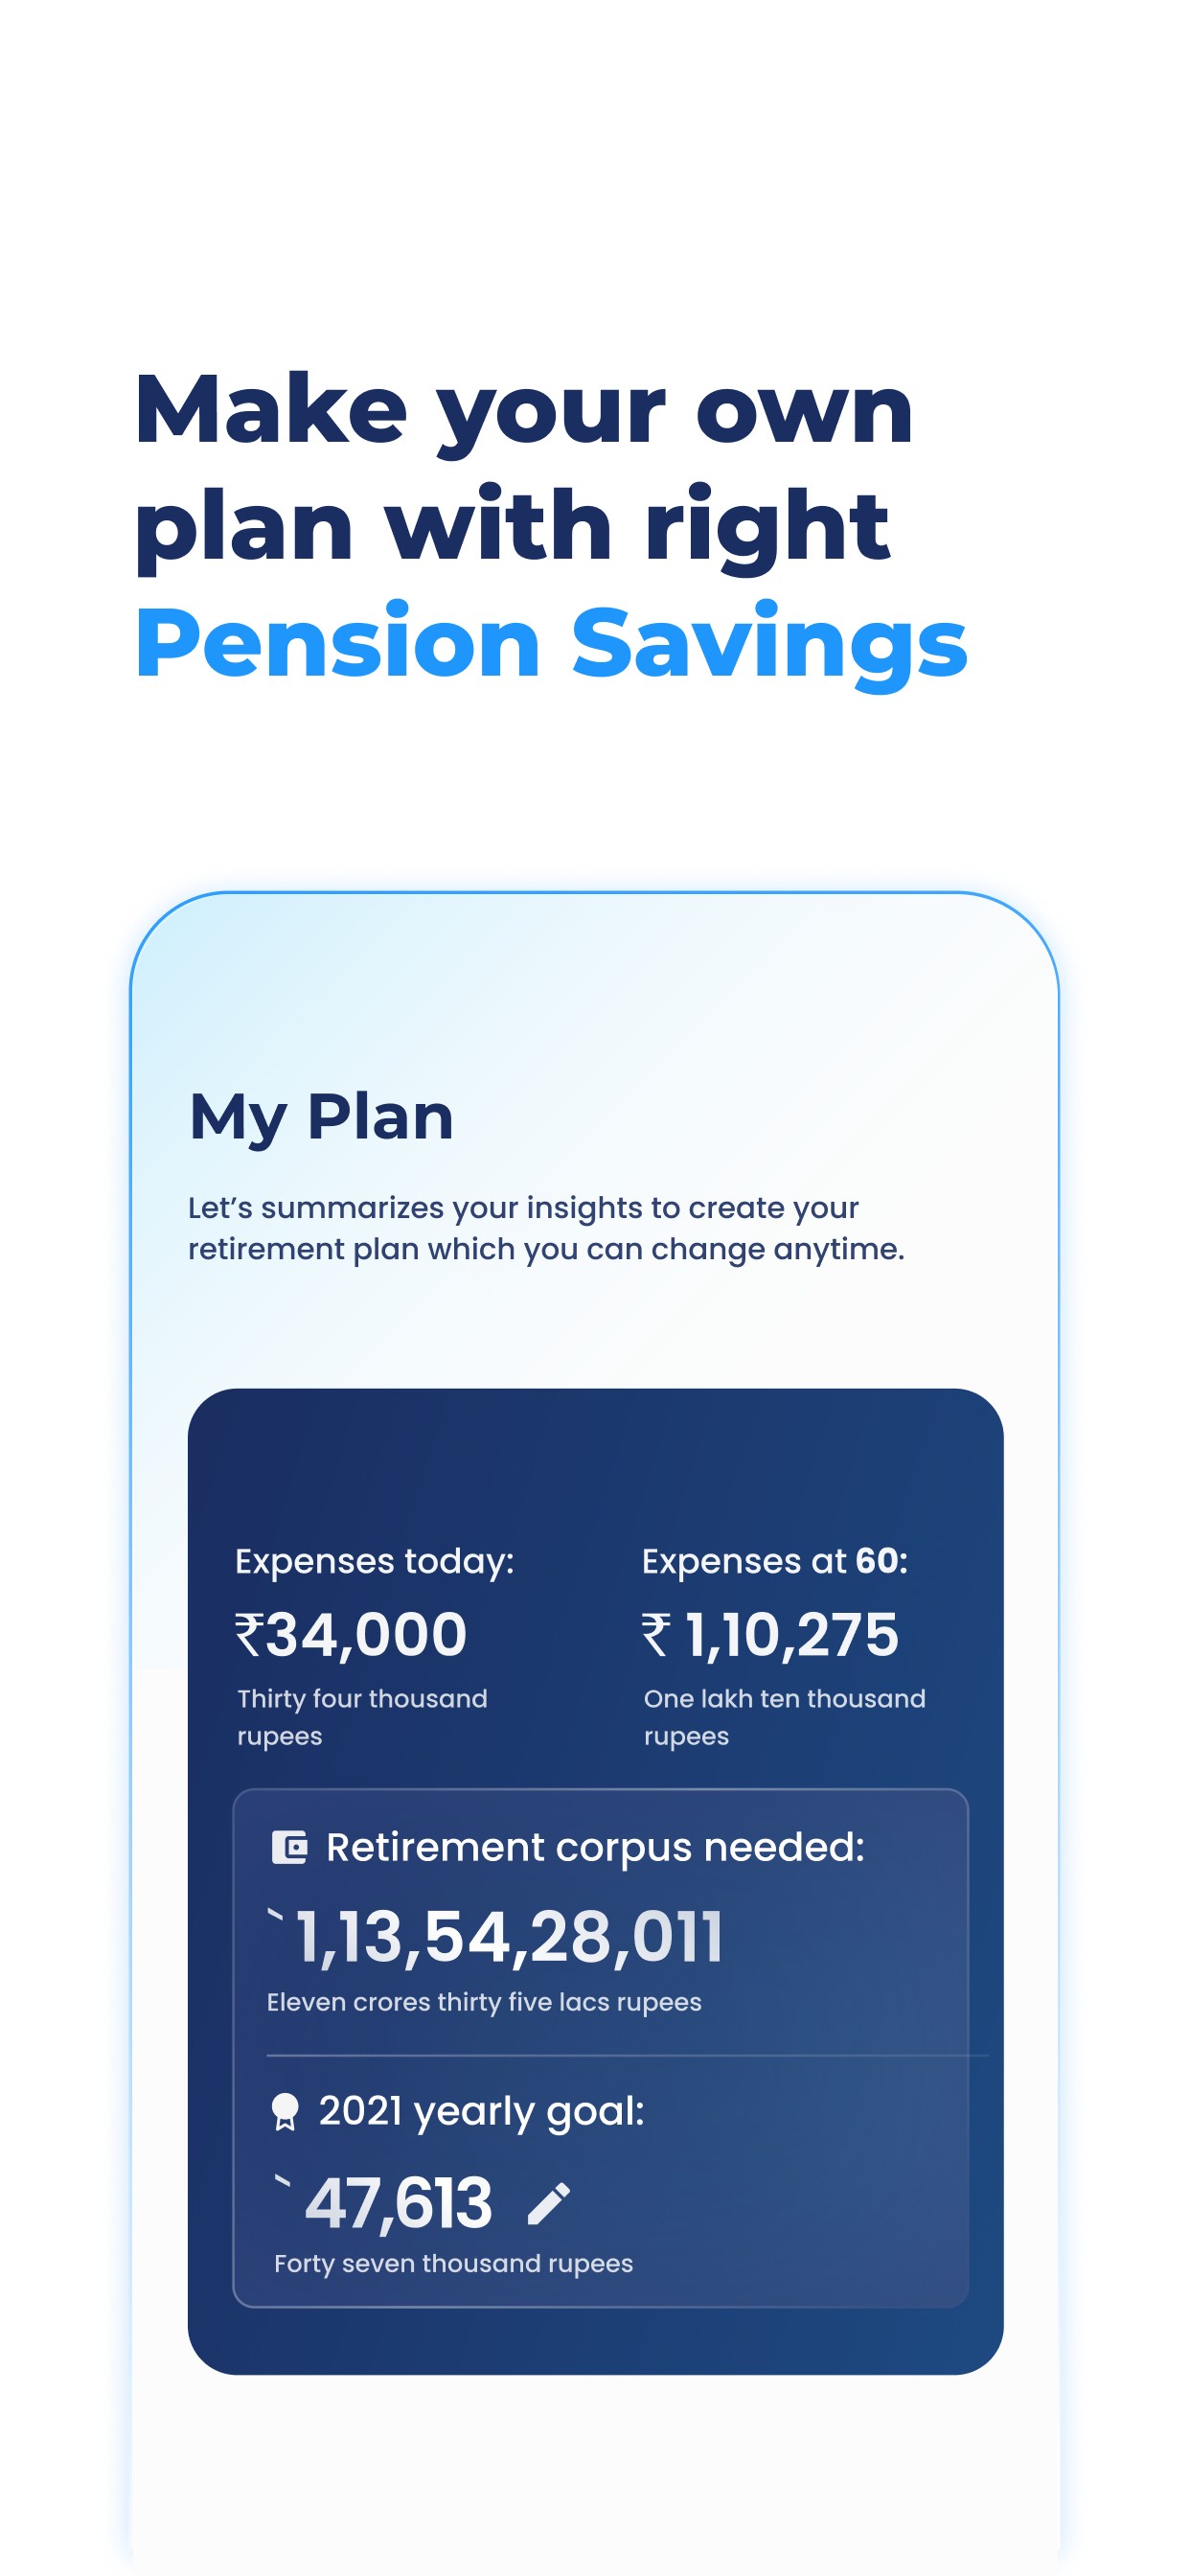Tap 'One lakh ten thousand rupees' caption
Image resolution: width=1190 pixels, height=2576 pixels.
[784, 1716]
